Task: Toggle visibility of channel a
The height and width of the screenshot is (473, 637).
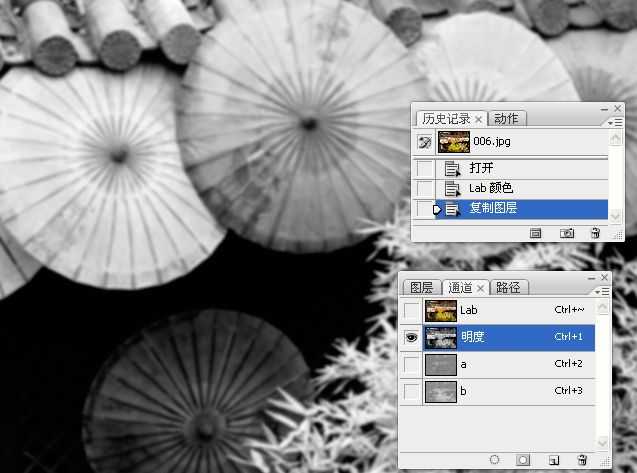Action: (411, 365)
